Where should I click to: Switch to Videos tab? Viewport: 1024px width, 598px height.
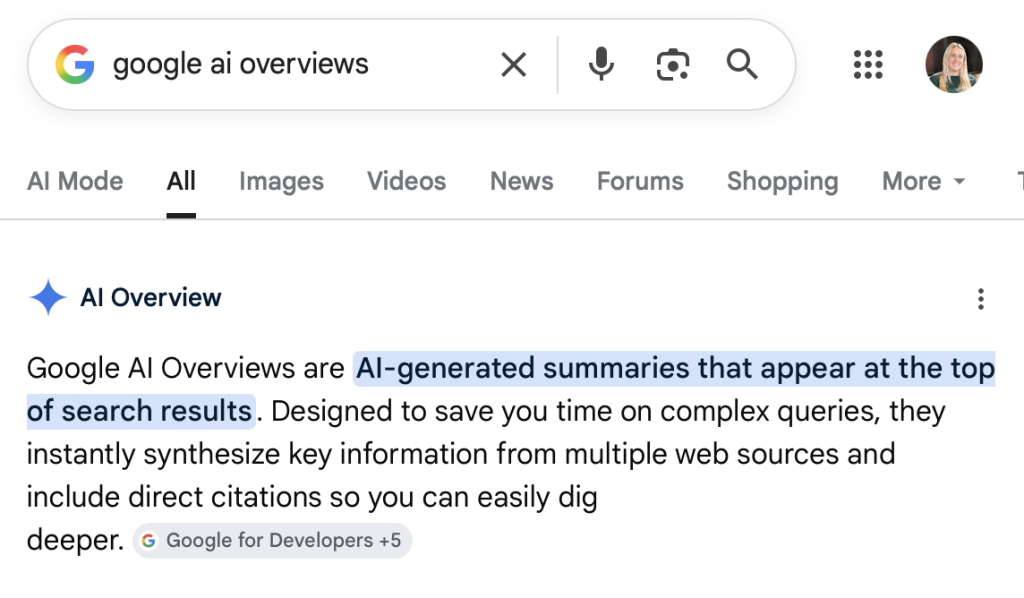coord(406,181)
